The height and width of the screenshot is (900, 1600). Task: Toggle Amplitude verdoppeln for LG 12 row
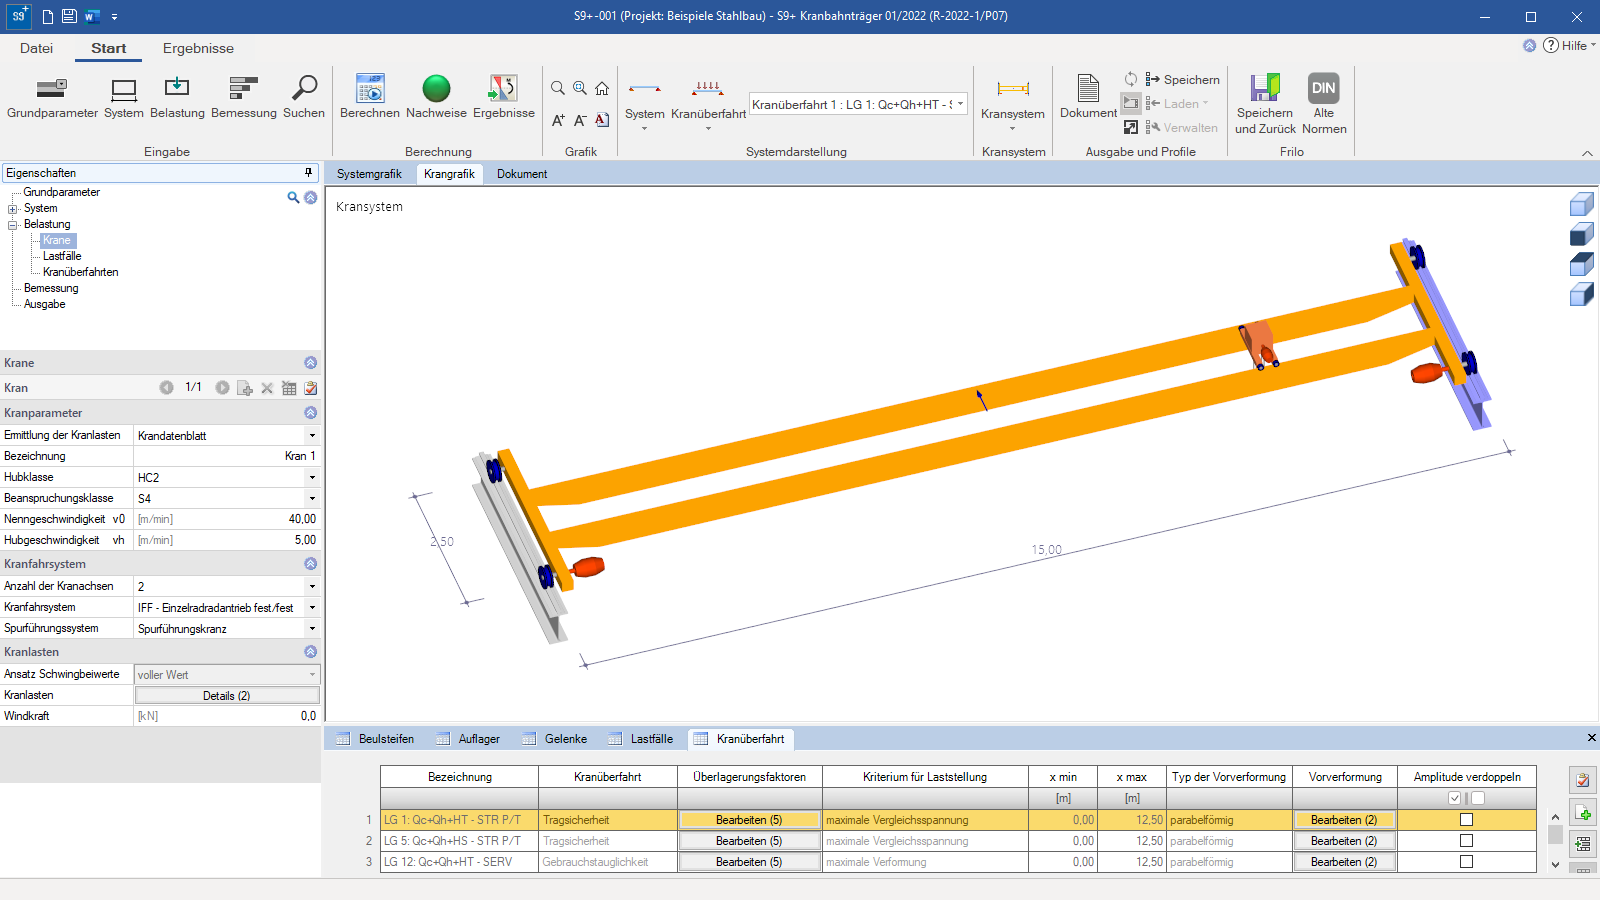[x=1466, y=862]
